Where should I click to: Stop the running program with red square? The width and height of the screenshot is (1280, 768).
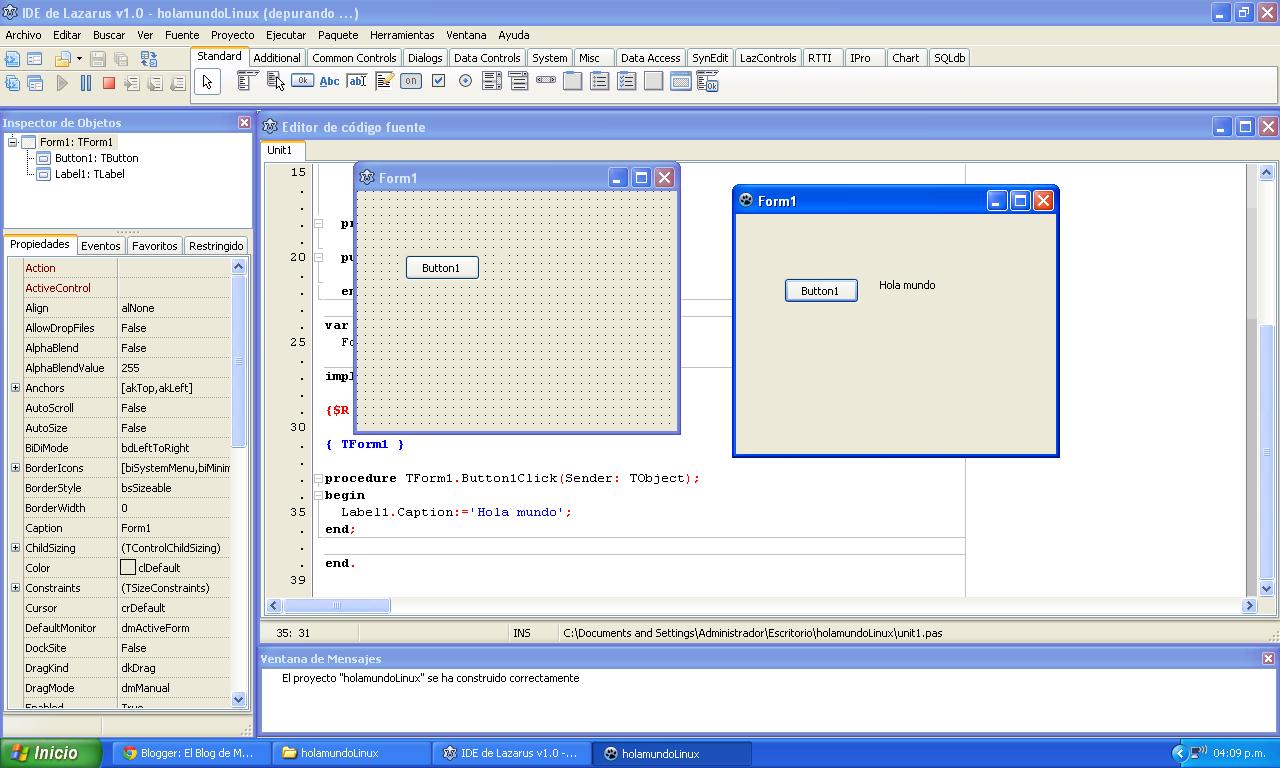click(x=109, y=84)
